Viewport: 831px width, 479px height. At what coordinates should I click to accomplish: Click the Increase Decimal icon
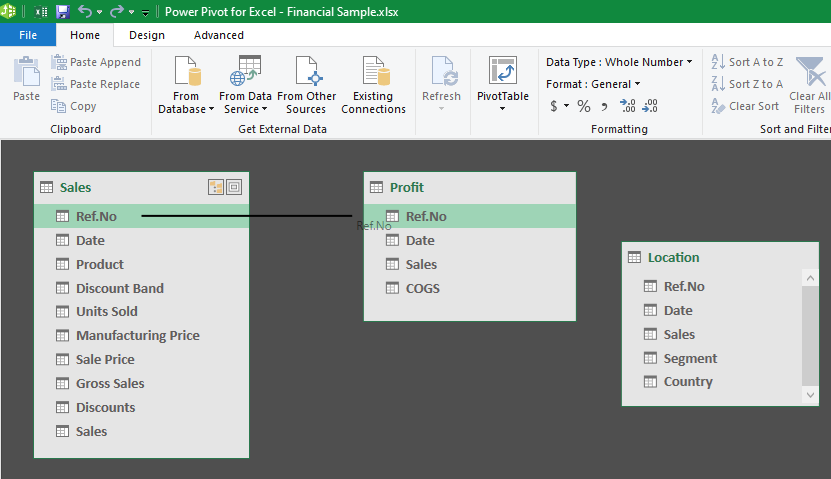point(627,106)
